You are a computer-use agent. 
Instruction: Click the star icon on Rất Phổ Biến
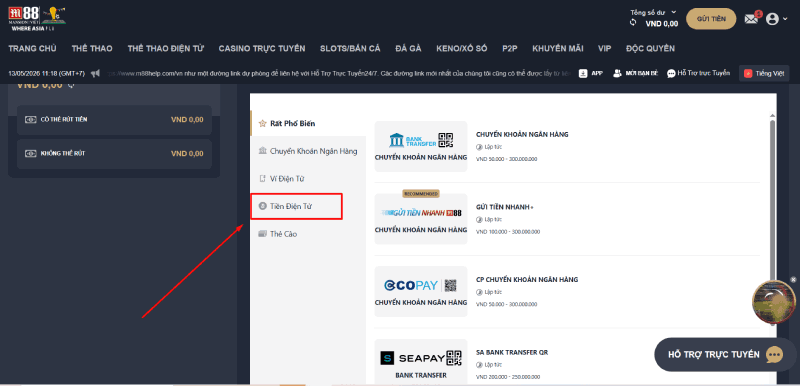(262, 123)
